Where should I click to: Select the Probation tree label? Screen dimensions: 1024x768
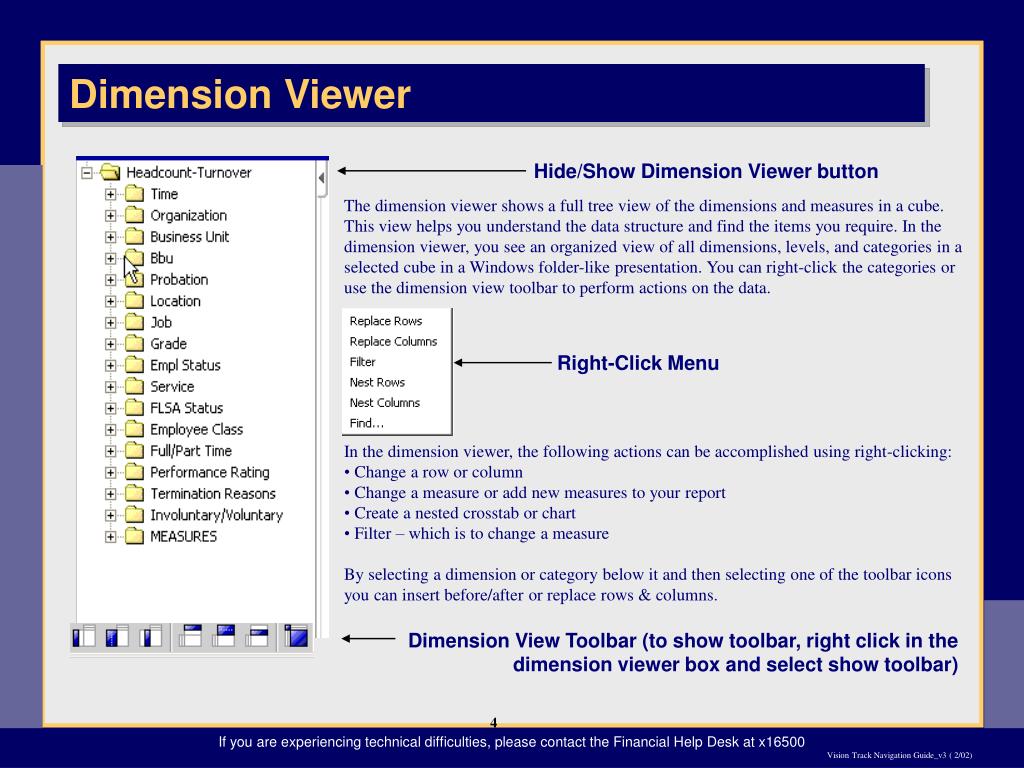[179, 280]
